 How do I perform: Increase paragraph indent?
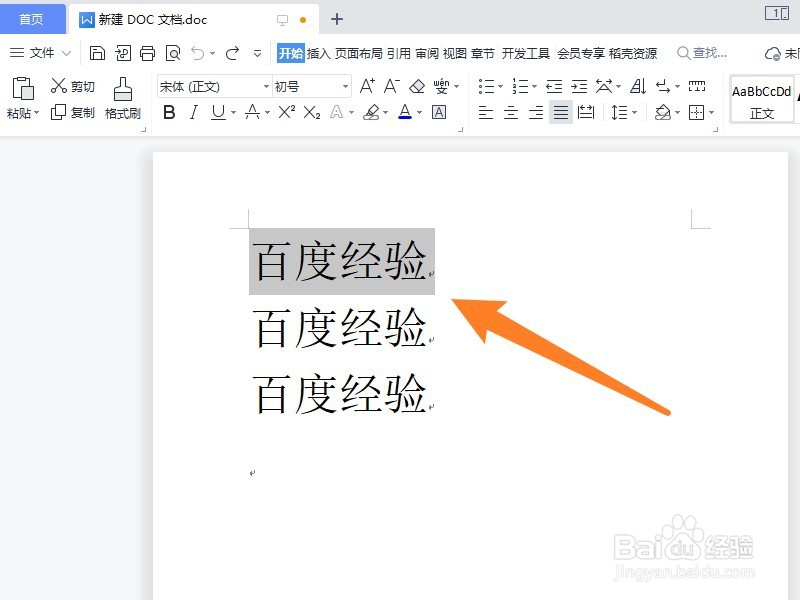[x=579, y=86]
